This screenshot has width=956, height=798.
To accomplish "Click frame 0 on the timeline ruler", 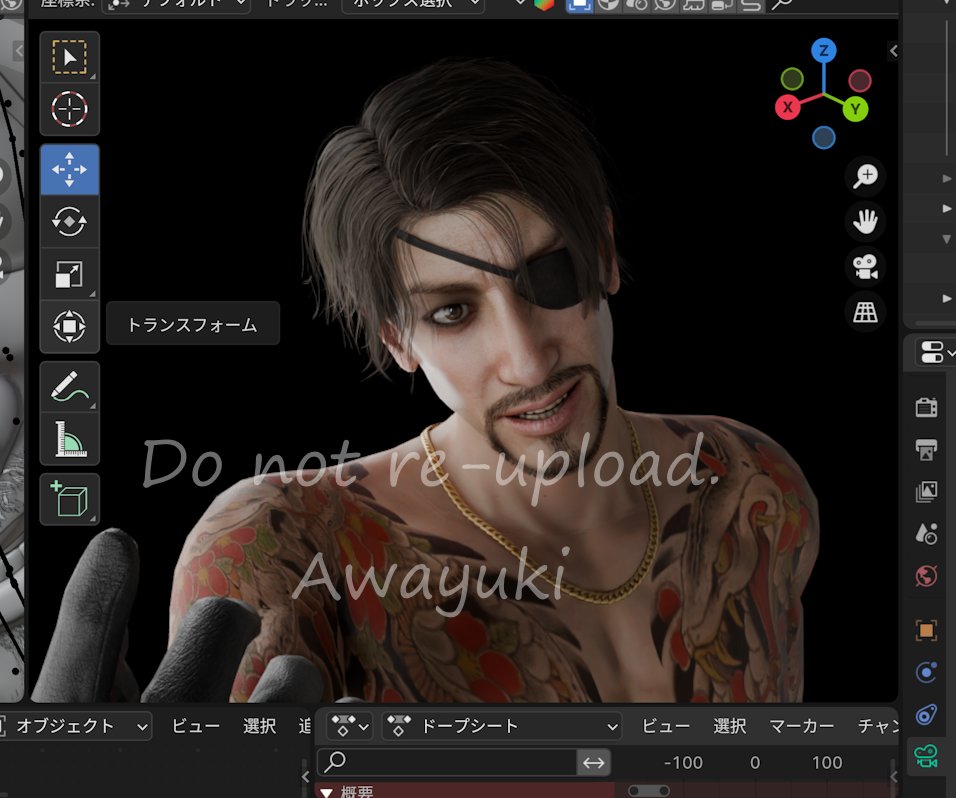I will tap(755, 763).
